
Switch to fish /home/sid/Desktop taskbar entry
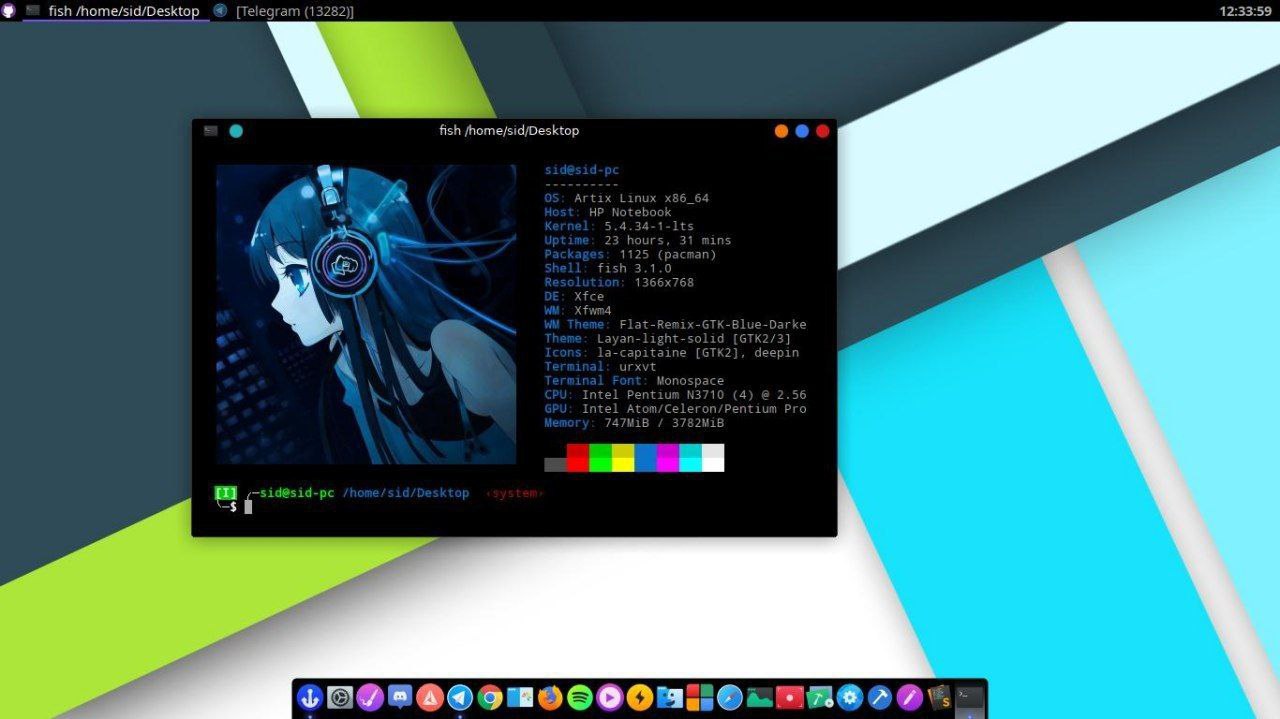[113, 11]
